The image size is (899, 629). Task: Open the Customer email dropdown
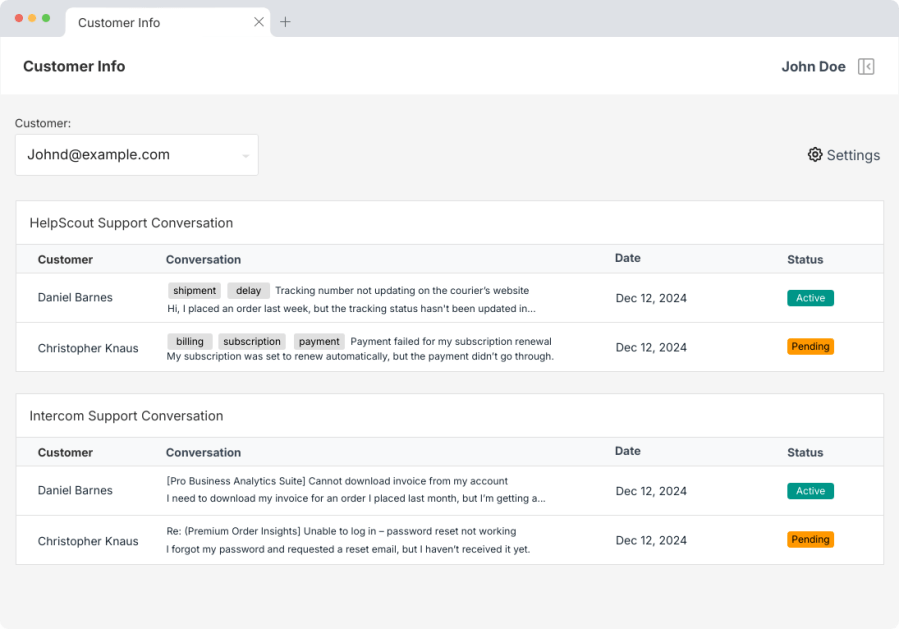coord(137,155)
